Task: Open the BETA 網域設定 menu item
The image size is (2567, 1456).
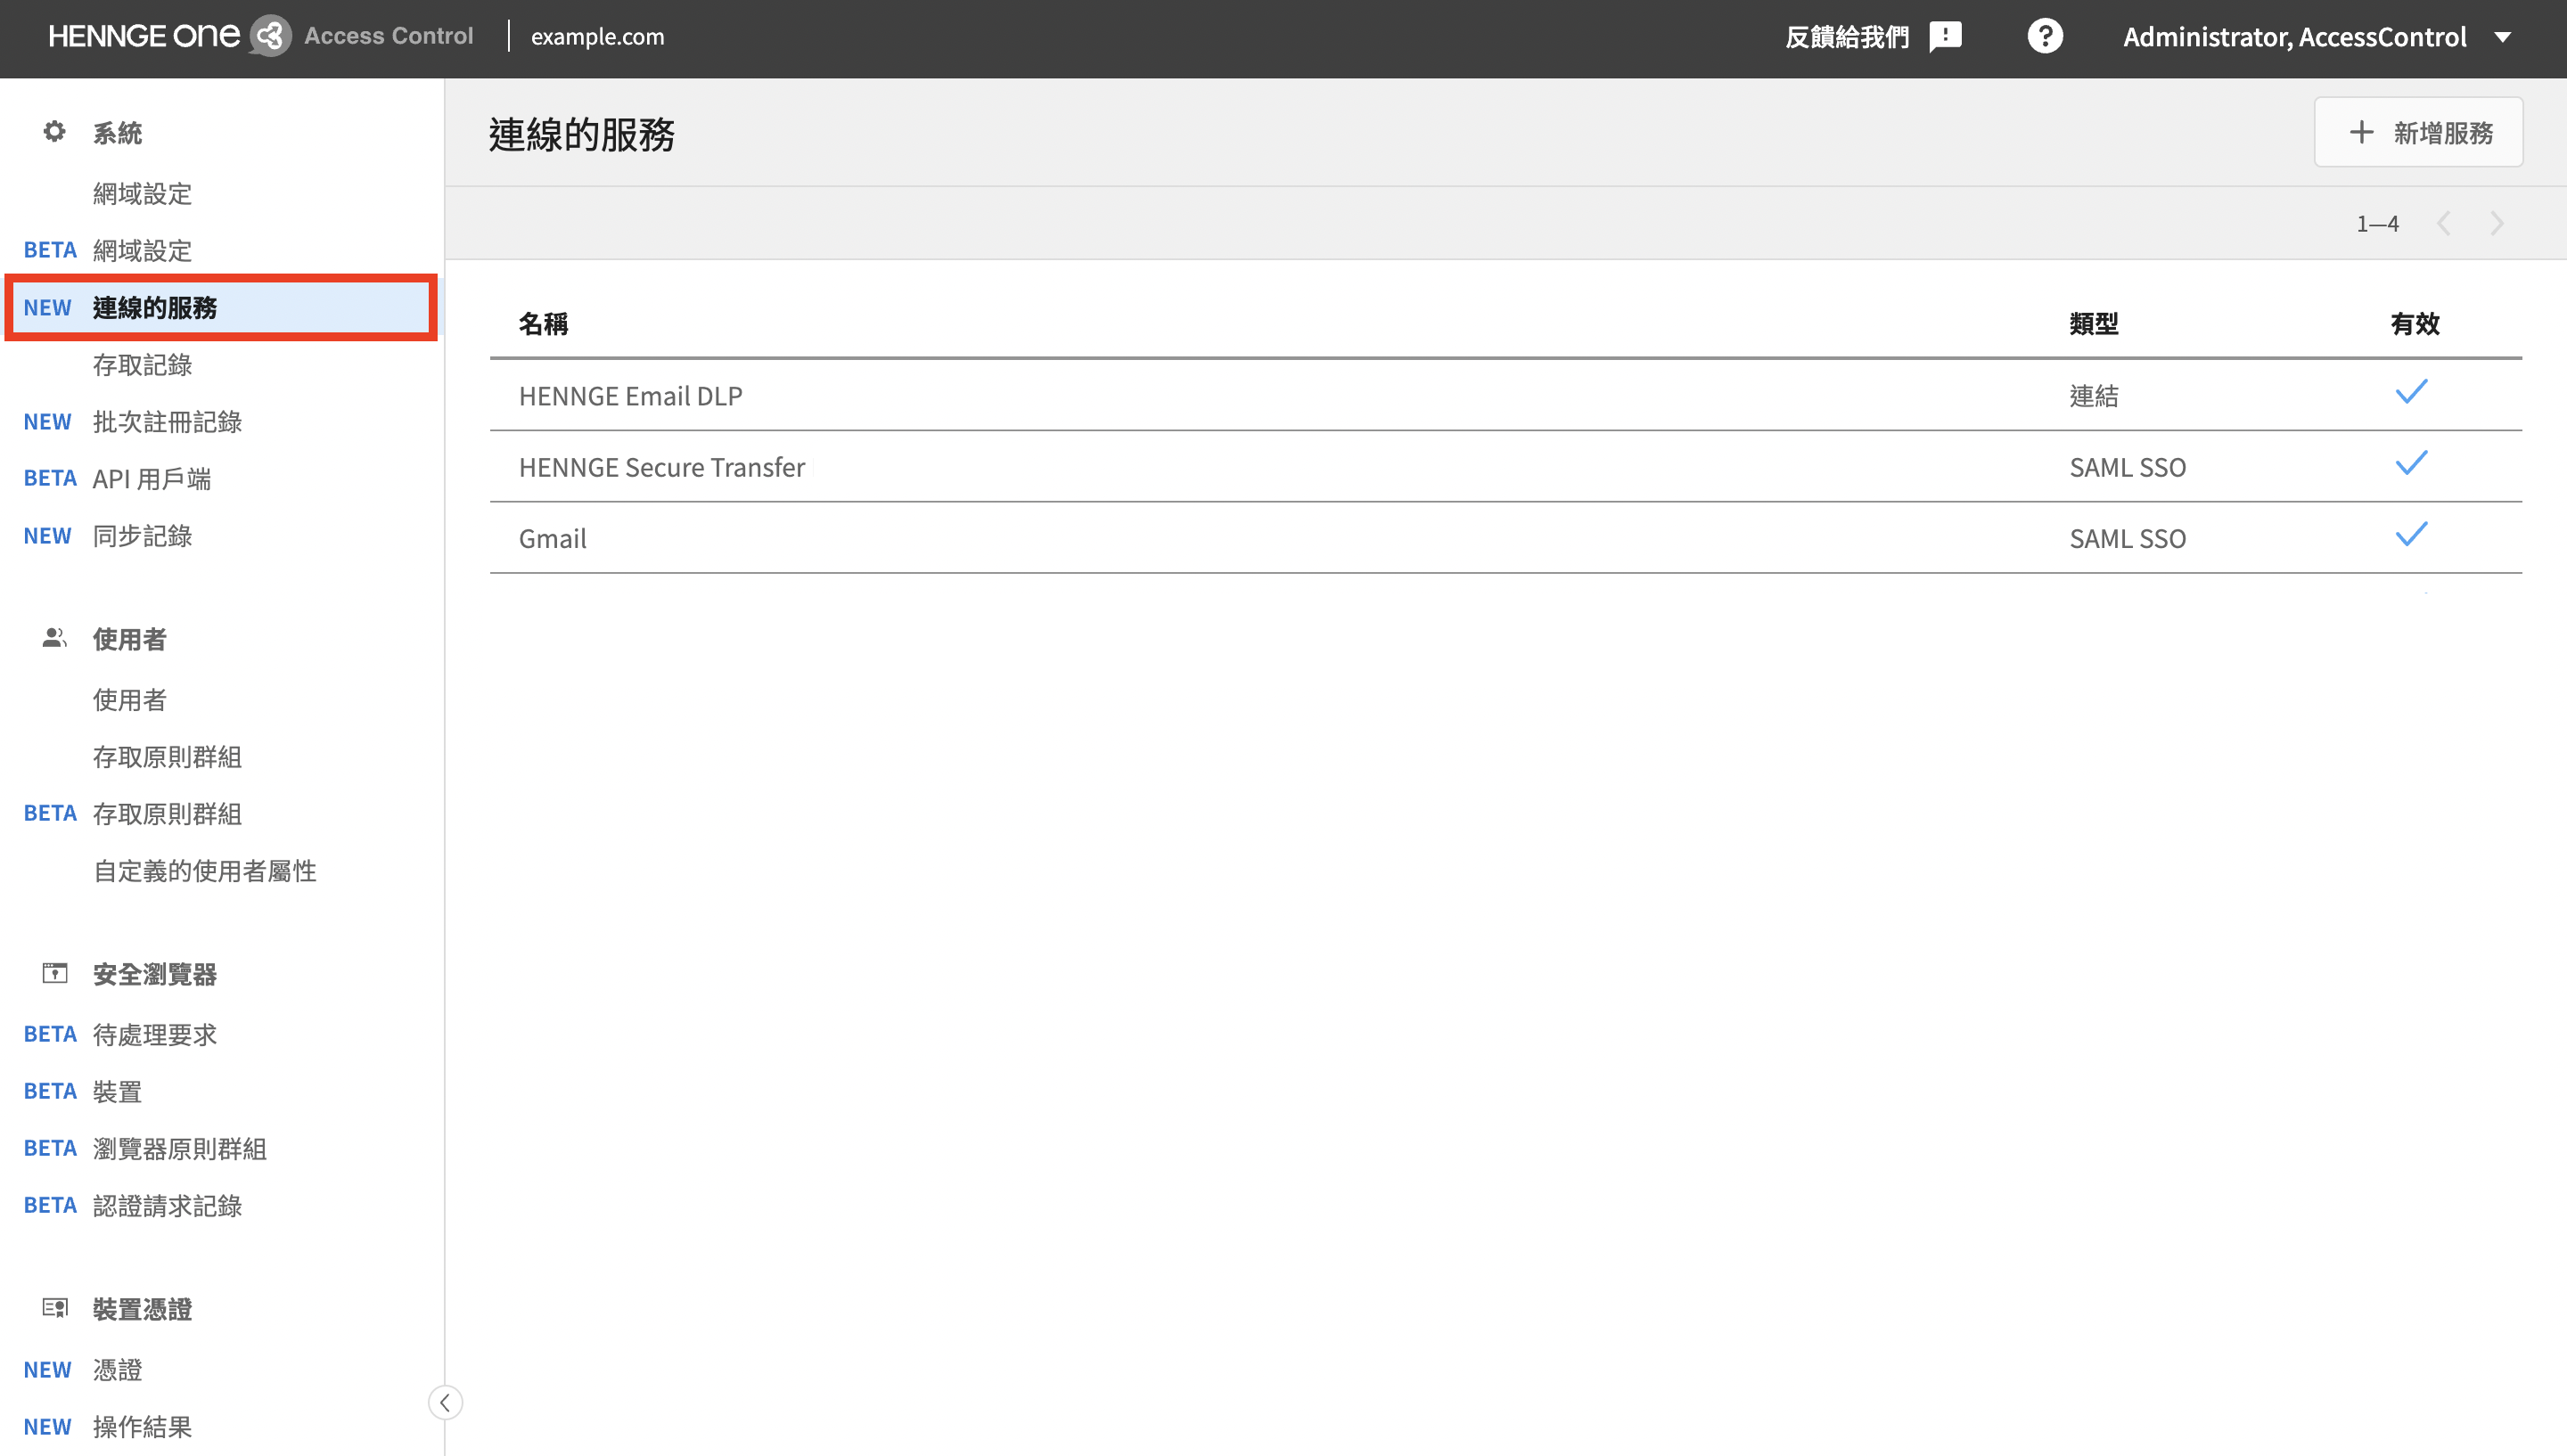Action: click(142, 250)
